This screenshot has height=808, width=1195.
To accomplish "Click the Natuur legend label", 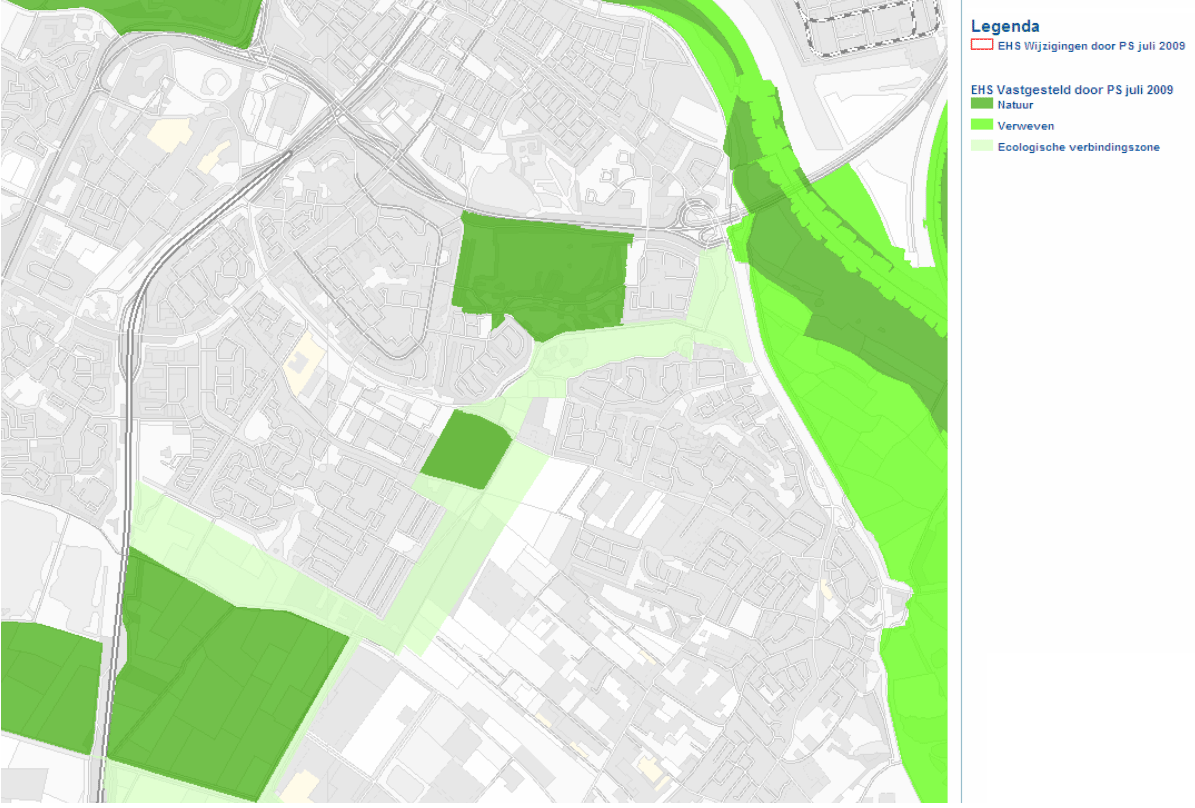I will point(1015,105).
